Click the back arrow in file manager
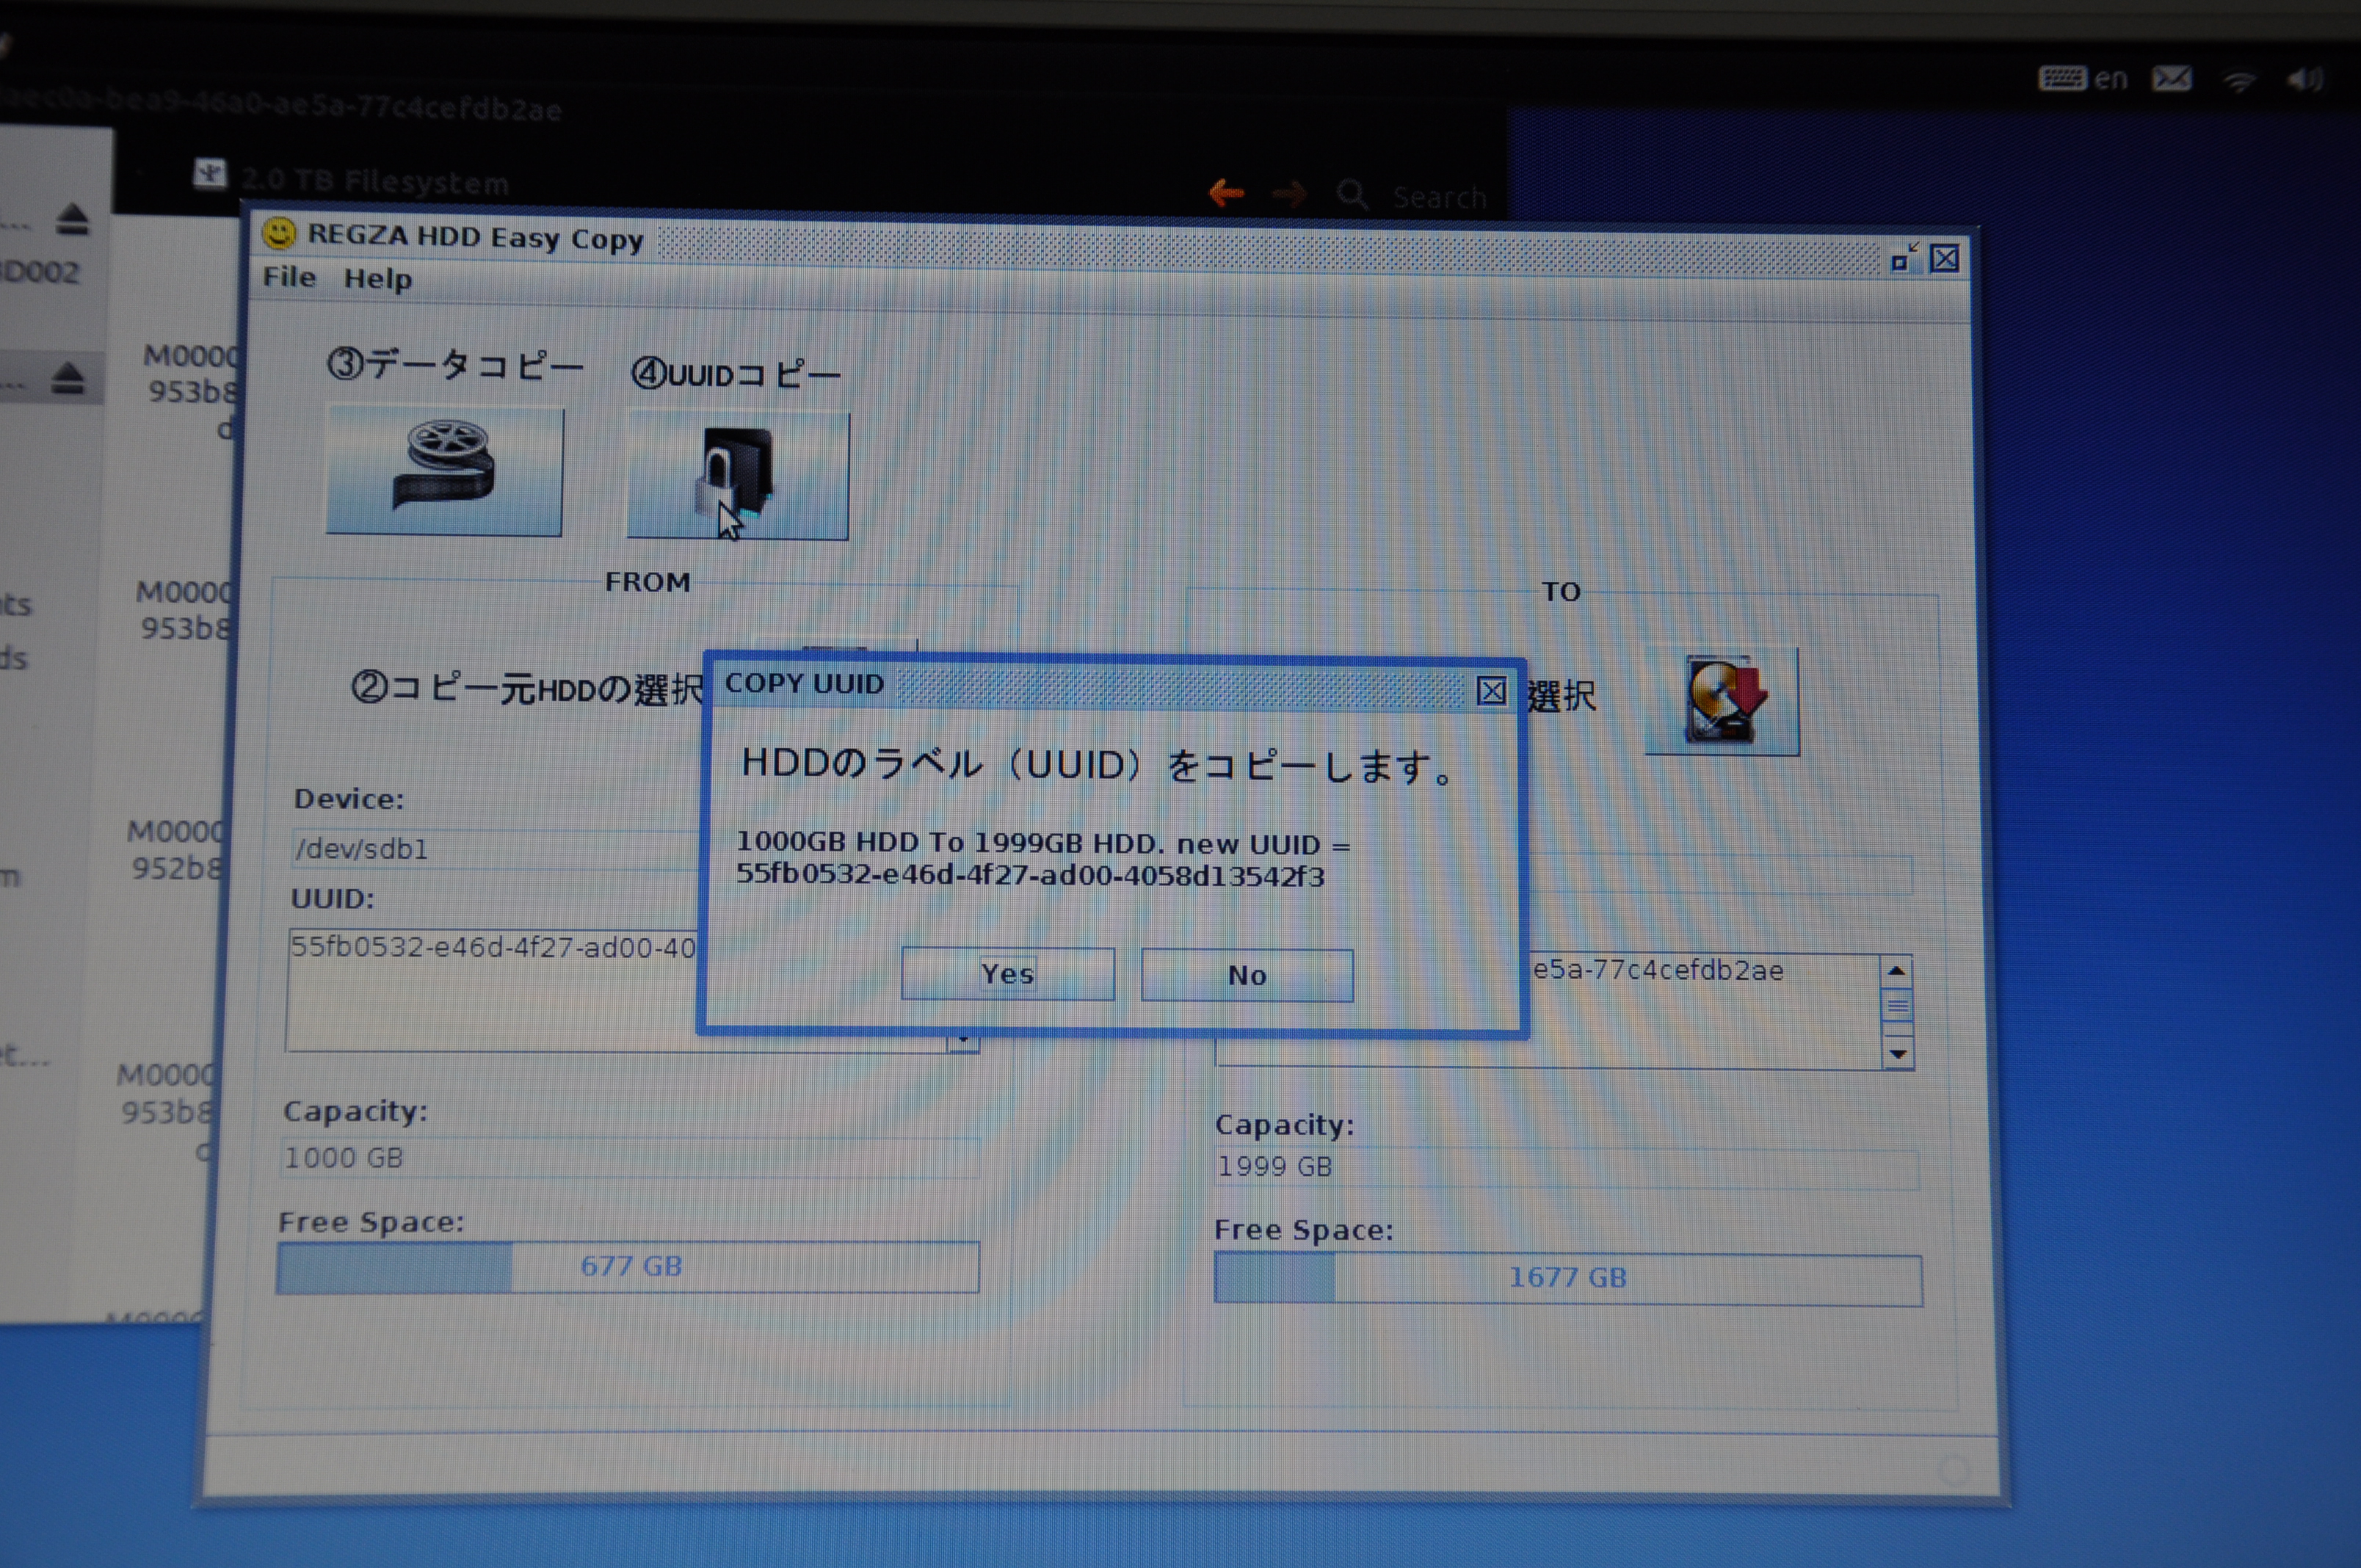Viewport: 2361px width, 1568px height. [x=1226, y=192]
